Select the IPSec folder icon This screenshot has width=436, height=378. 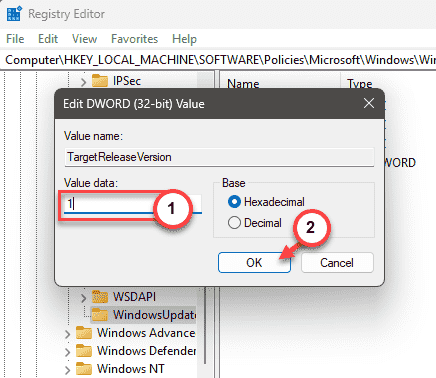[x=100, y=81]
